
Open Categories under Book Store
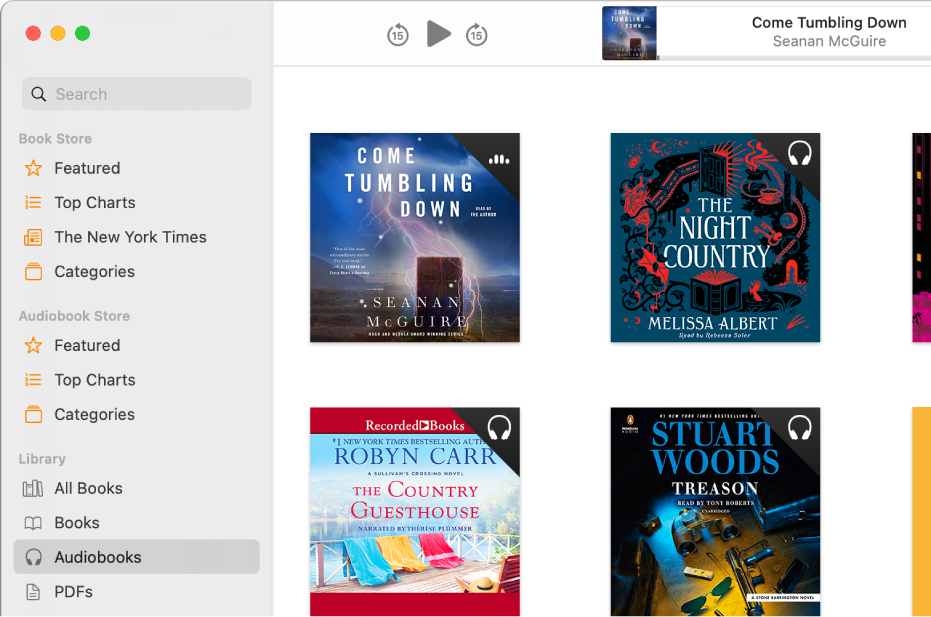[137, 271]
